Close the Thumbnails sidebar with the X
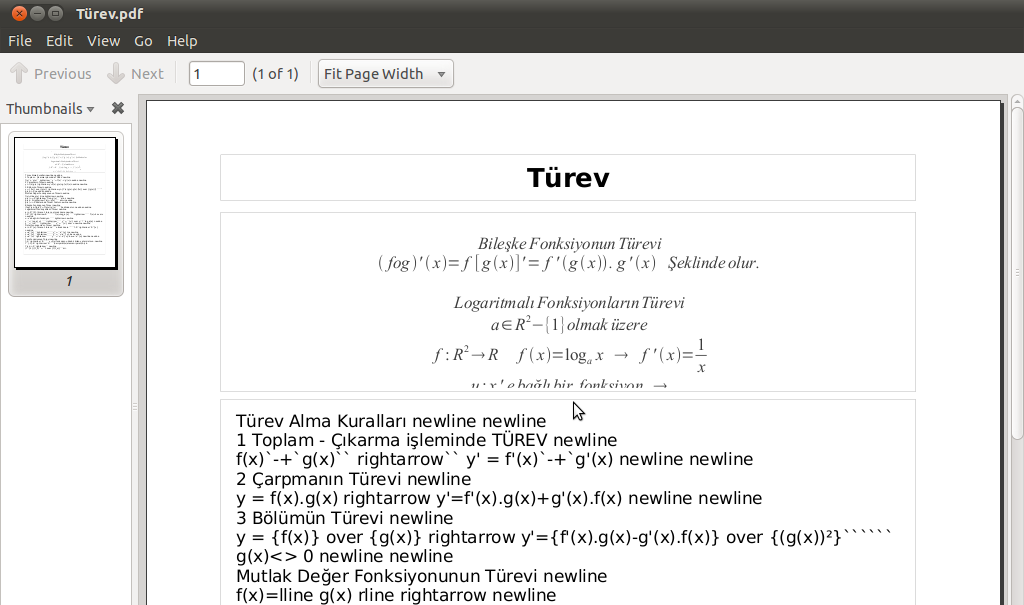 (118, 108)
